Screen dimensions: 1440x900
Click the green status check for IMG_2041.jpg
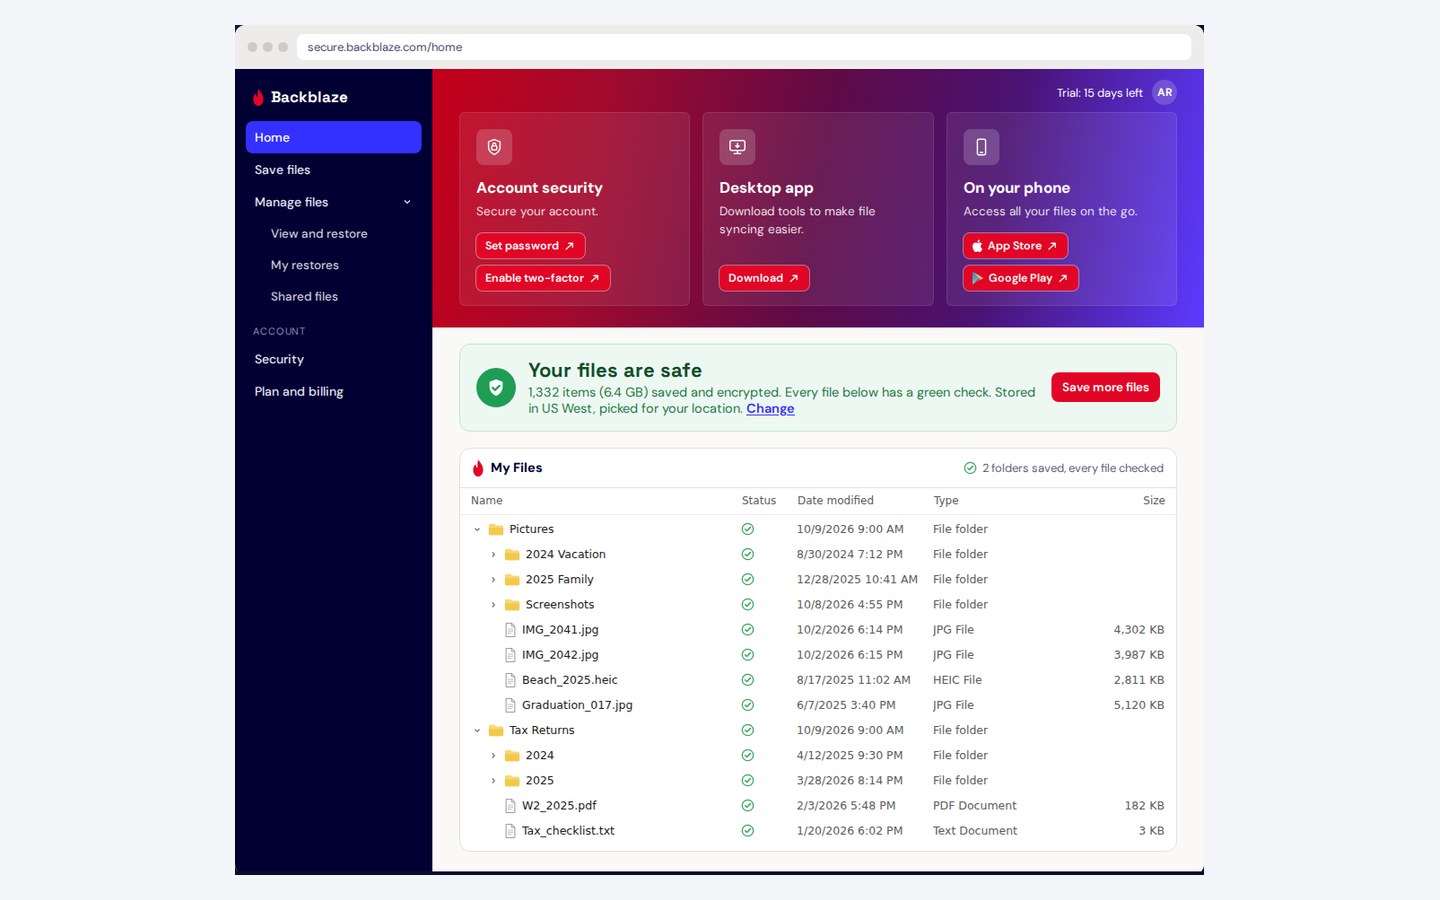click(747, 630)
